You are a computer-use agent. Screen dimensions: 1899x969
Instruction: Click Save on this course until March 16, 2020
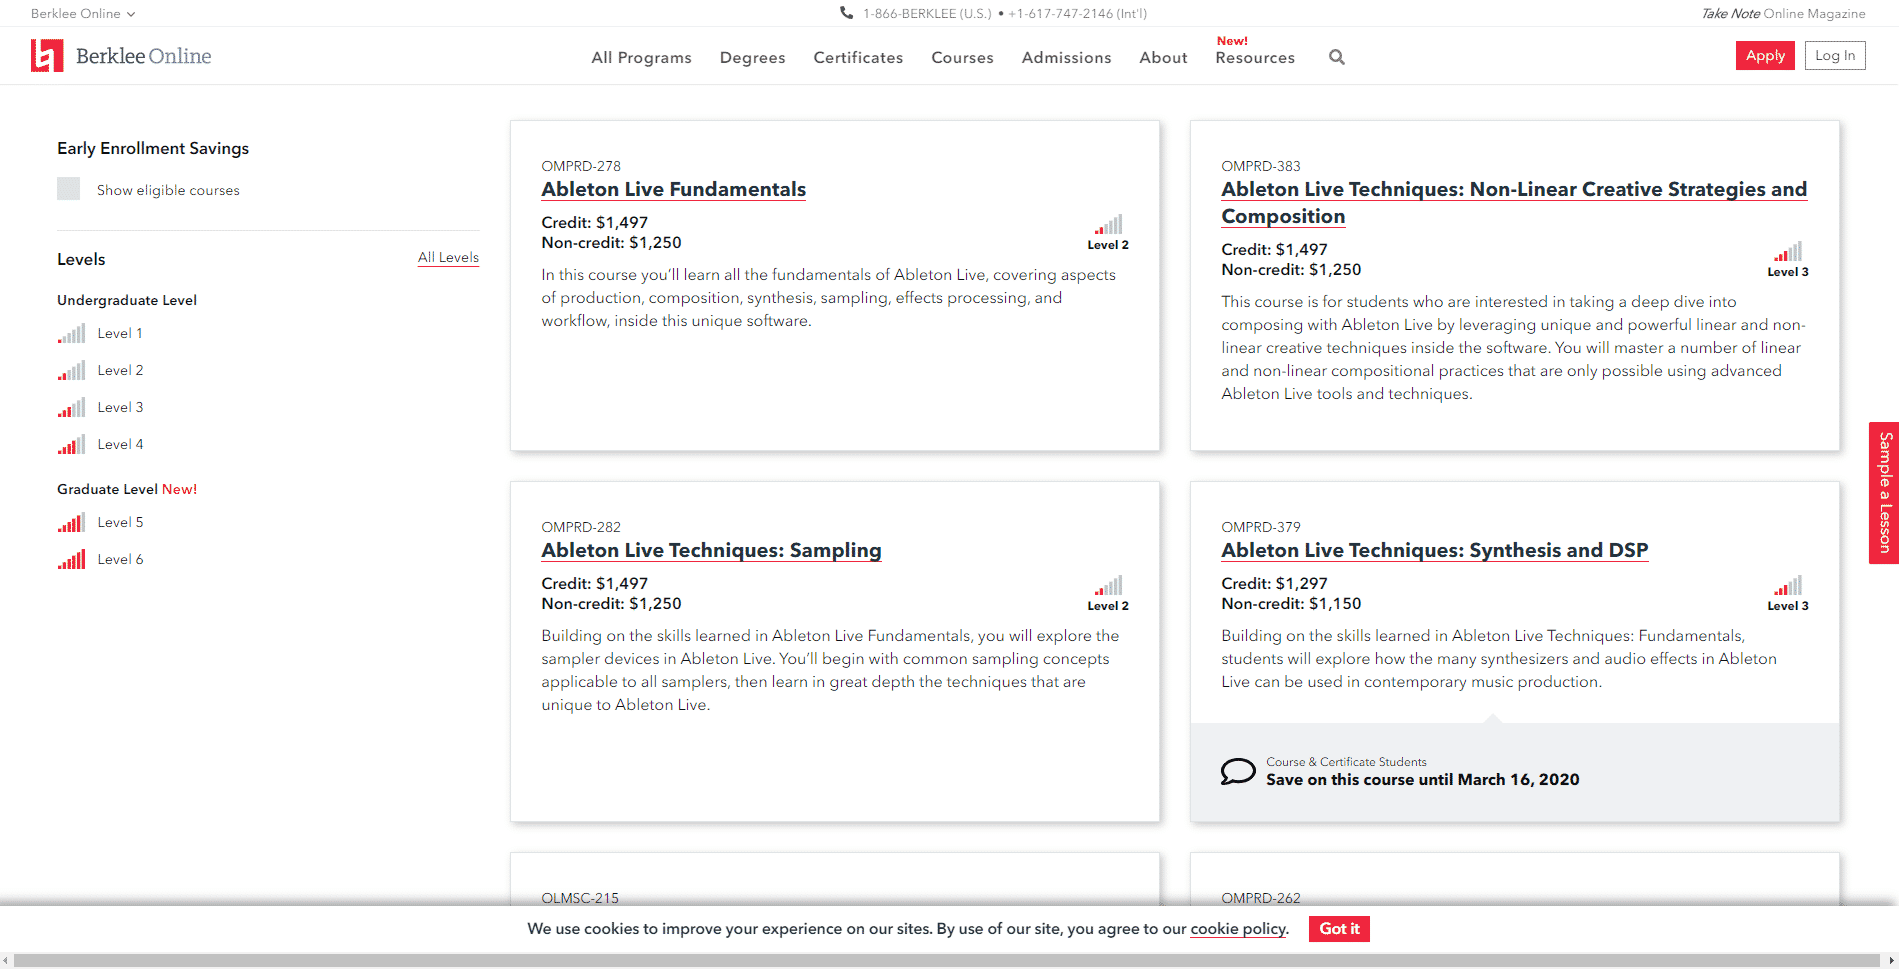1423,780
